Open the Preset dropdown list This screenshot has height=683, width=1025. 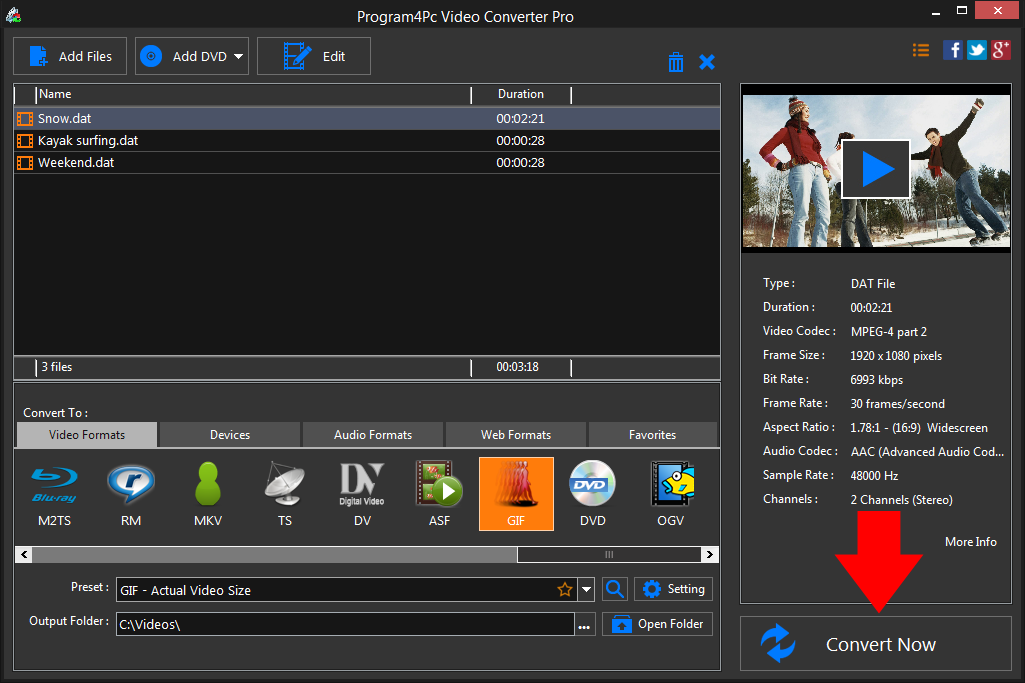586,590
